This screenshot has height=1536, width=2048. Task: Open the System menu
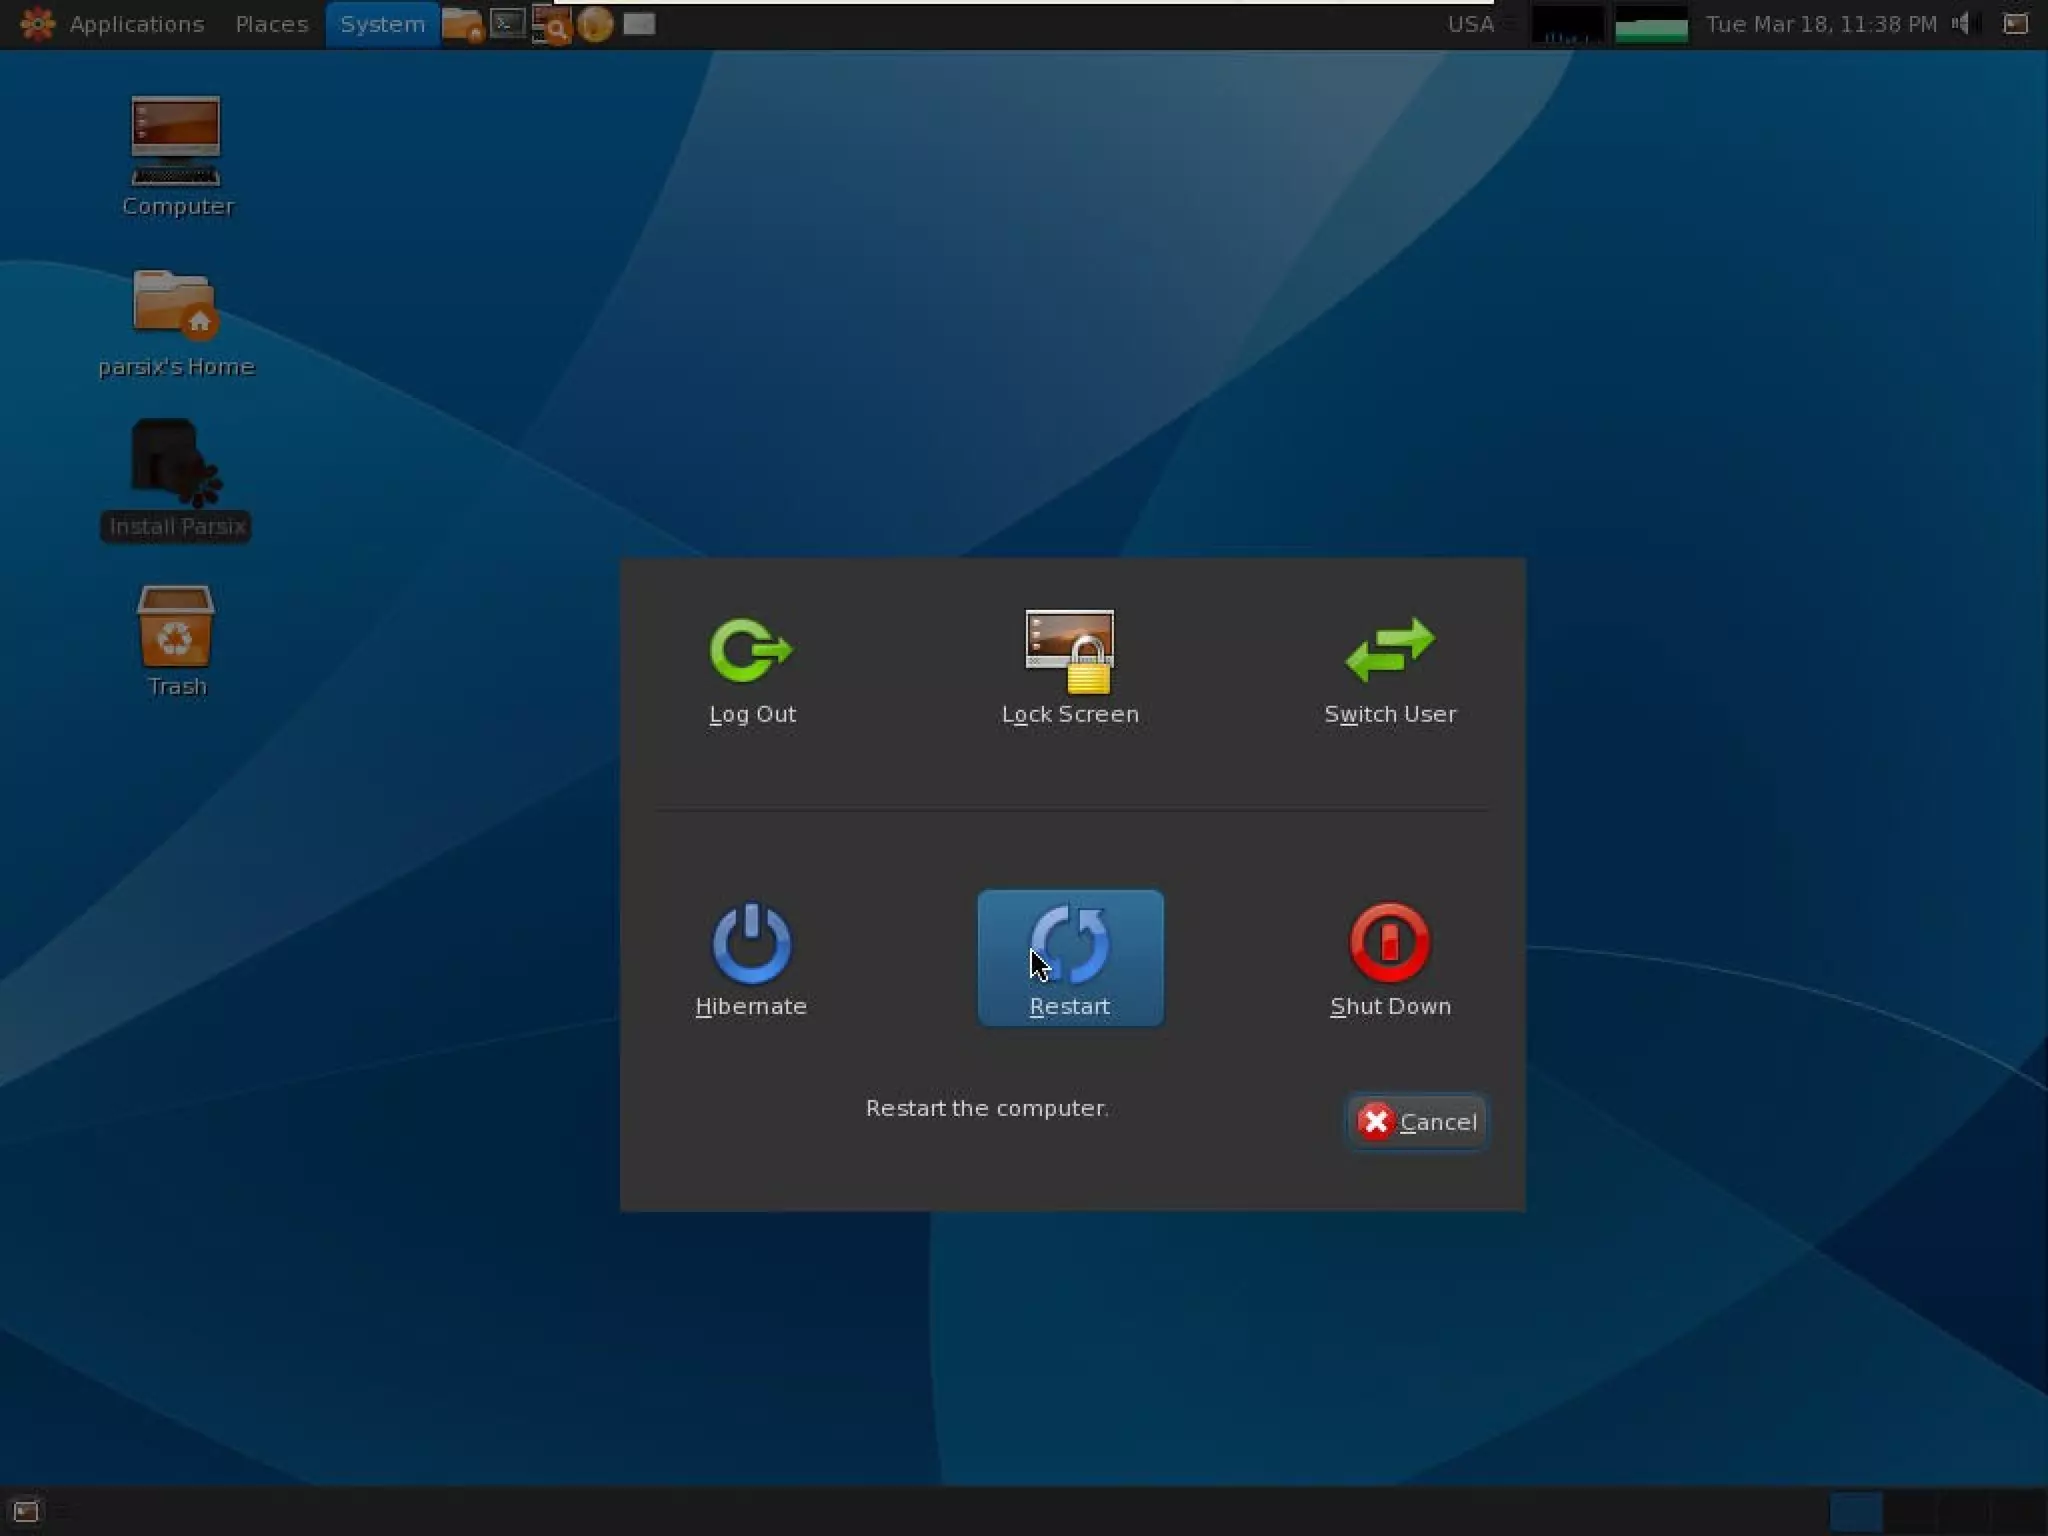pyautogui.click(x=381, y=24)
